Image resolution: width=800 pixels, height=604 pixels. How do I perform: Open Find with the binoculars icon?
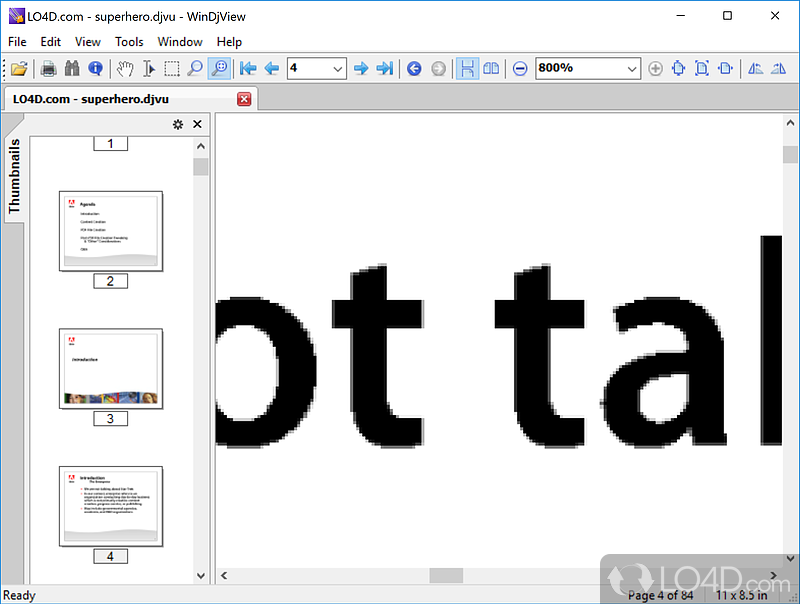pos(72,68)
